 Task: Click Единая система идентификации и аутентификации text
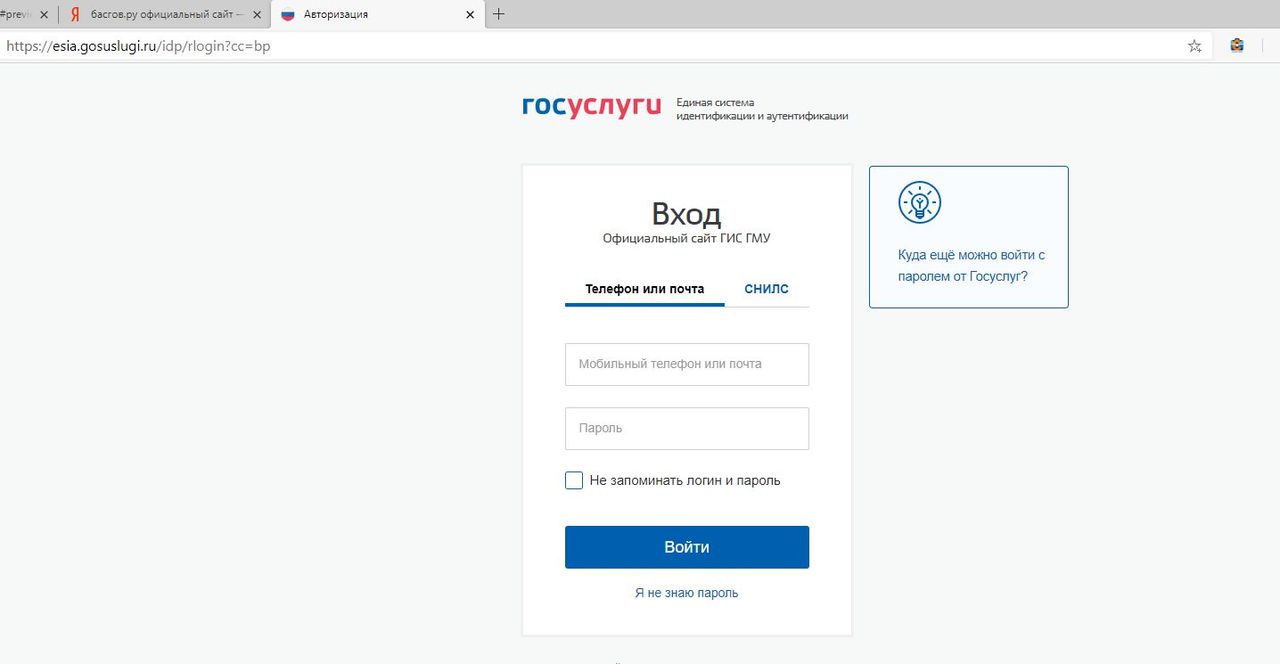tap(762, 109)
